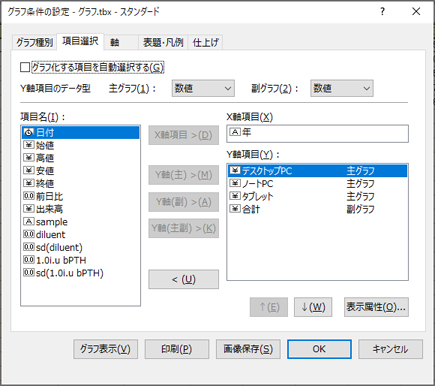Viewport: 435px width, 386px height.
Task: Select 安値 in the 項目名 list
Action: click(x=80, y=171)
